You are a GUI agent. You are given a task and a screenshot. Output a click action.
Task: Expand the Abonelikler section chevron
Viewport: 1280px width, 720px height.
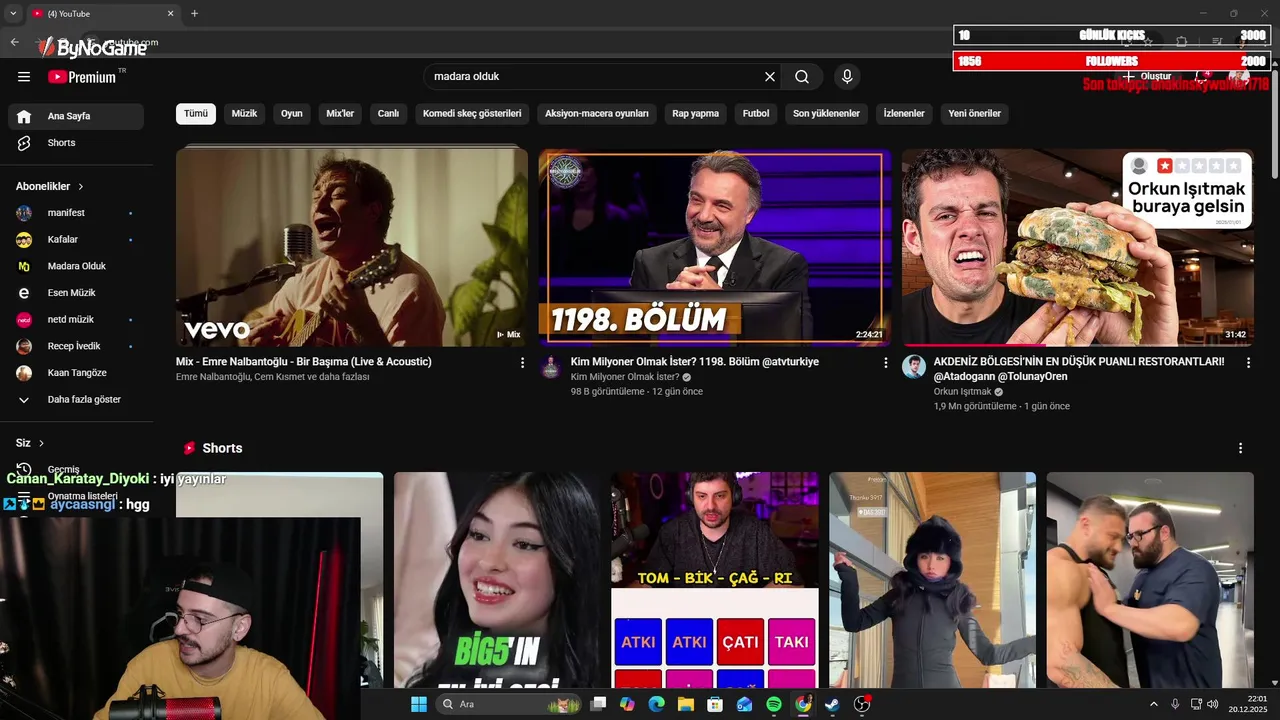click(x=81, y=186)
